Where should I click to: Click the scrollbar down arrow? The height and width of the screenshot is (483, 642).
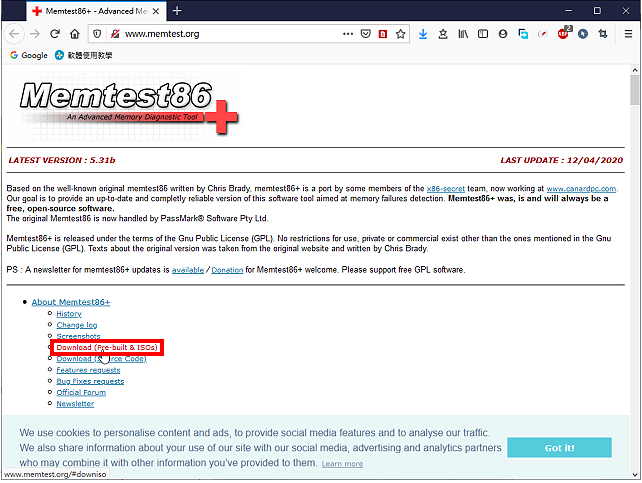coord(635,475)
